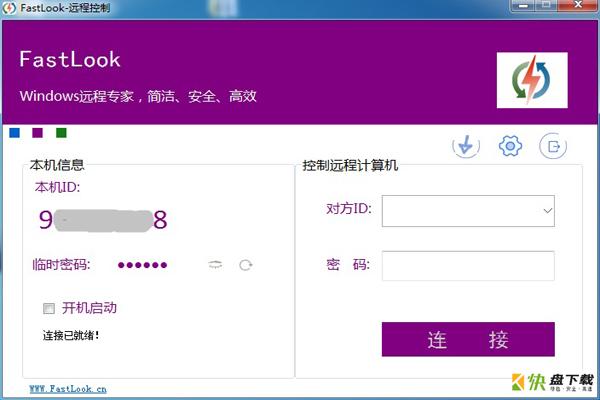600x400 pixels.
Task: Show the temporary password with eye icon
Action: pyautogui.click(x=215, y=264)
